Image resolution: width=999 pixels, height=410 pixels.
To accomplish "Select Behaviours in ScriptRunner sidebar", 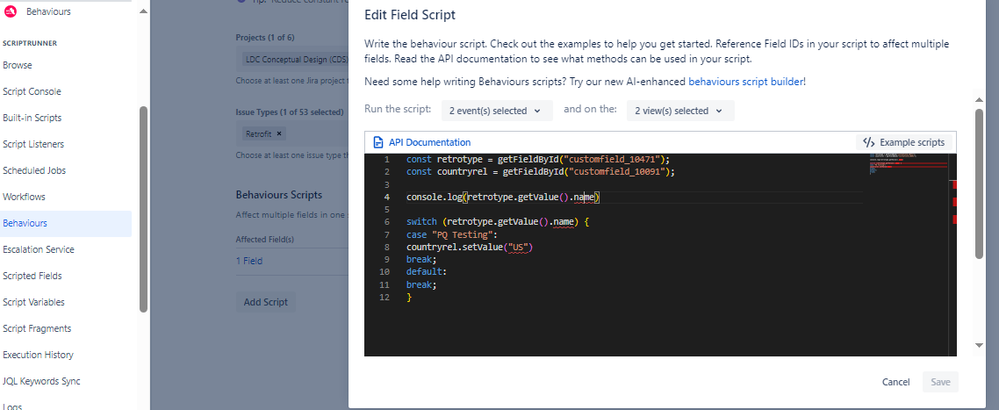I will (x=25, y=223).
